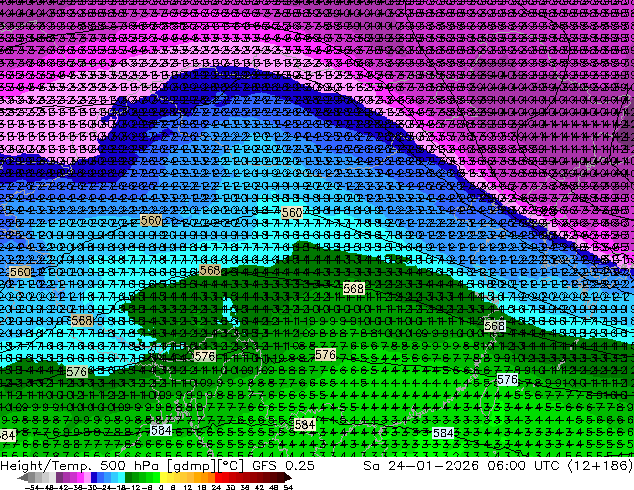634x490 pixels.
Task: Click the gray left arrow of the color scale
Action: (23, 477)
